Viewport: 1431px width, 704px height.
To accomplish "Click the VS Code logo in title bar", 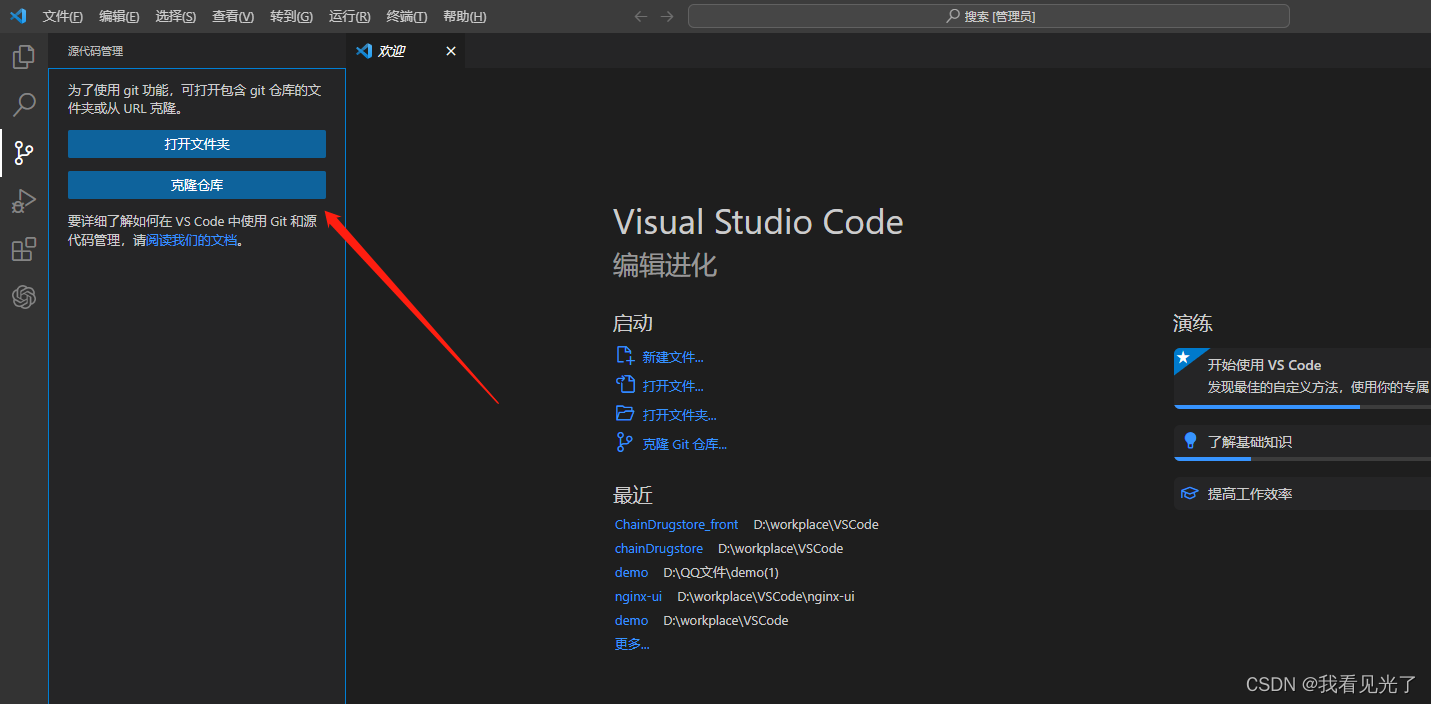I will (18, 16).
